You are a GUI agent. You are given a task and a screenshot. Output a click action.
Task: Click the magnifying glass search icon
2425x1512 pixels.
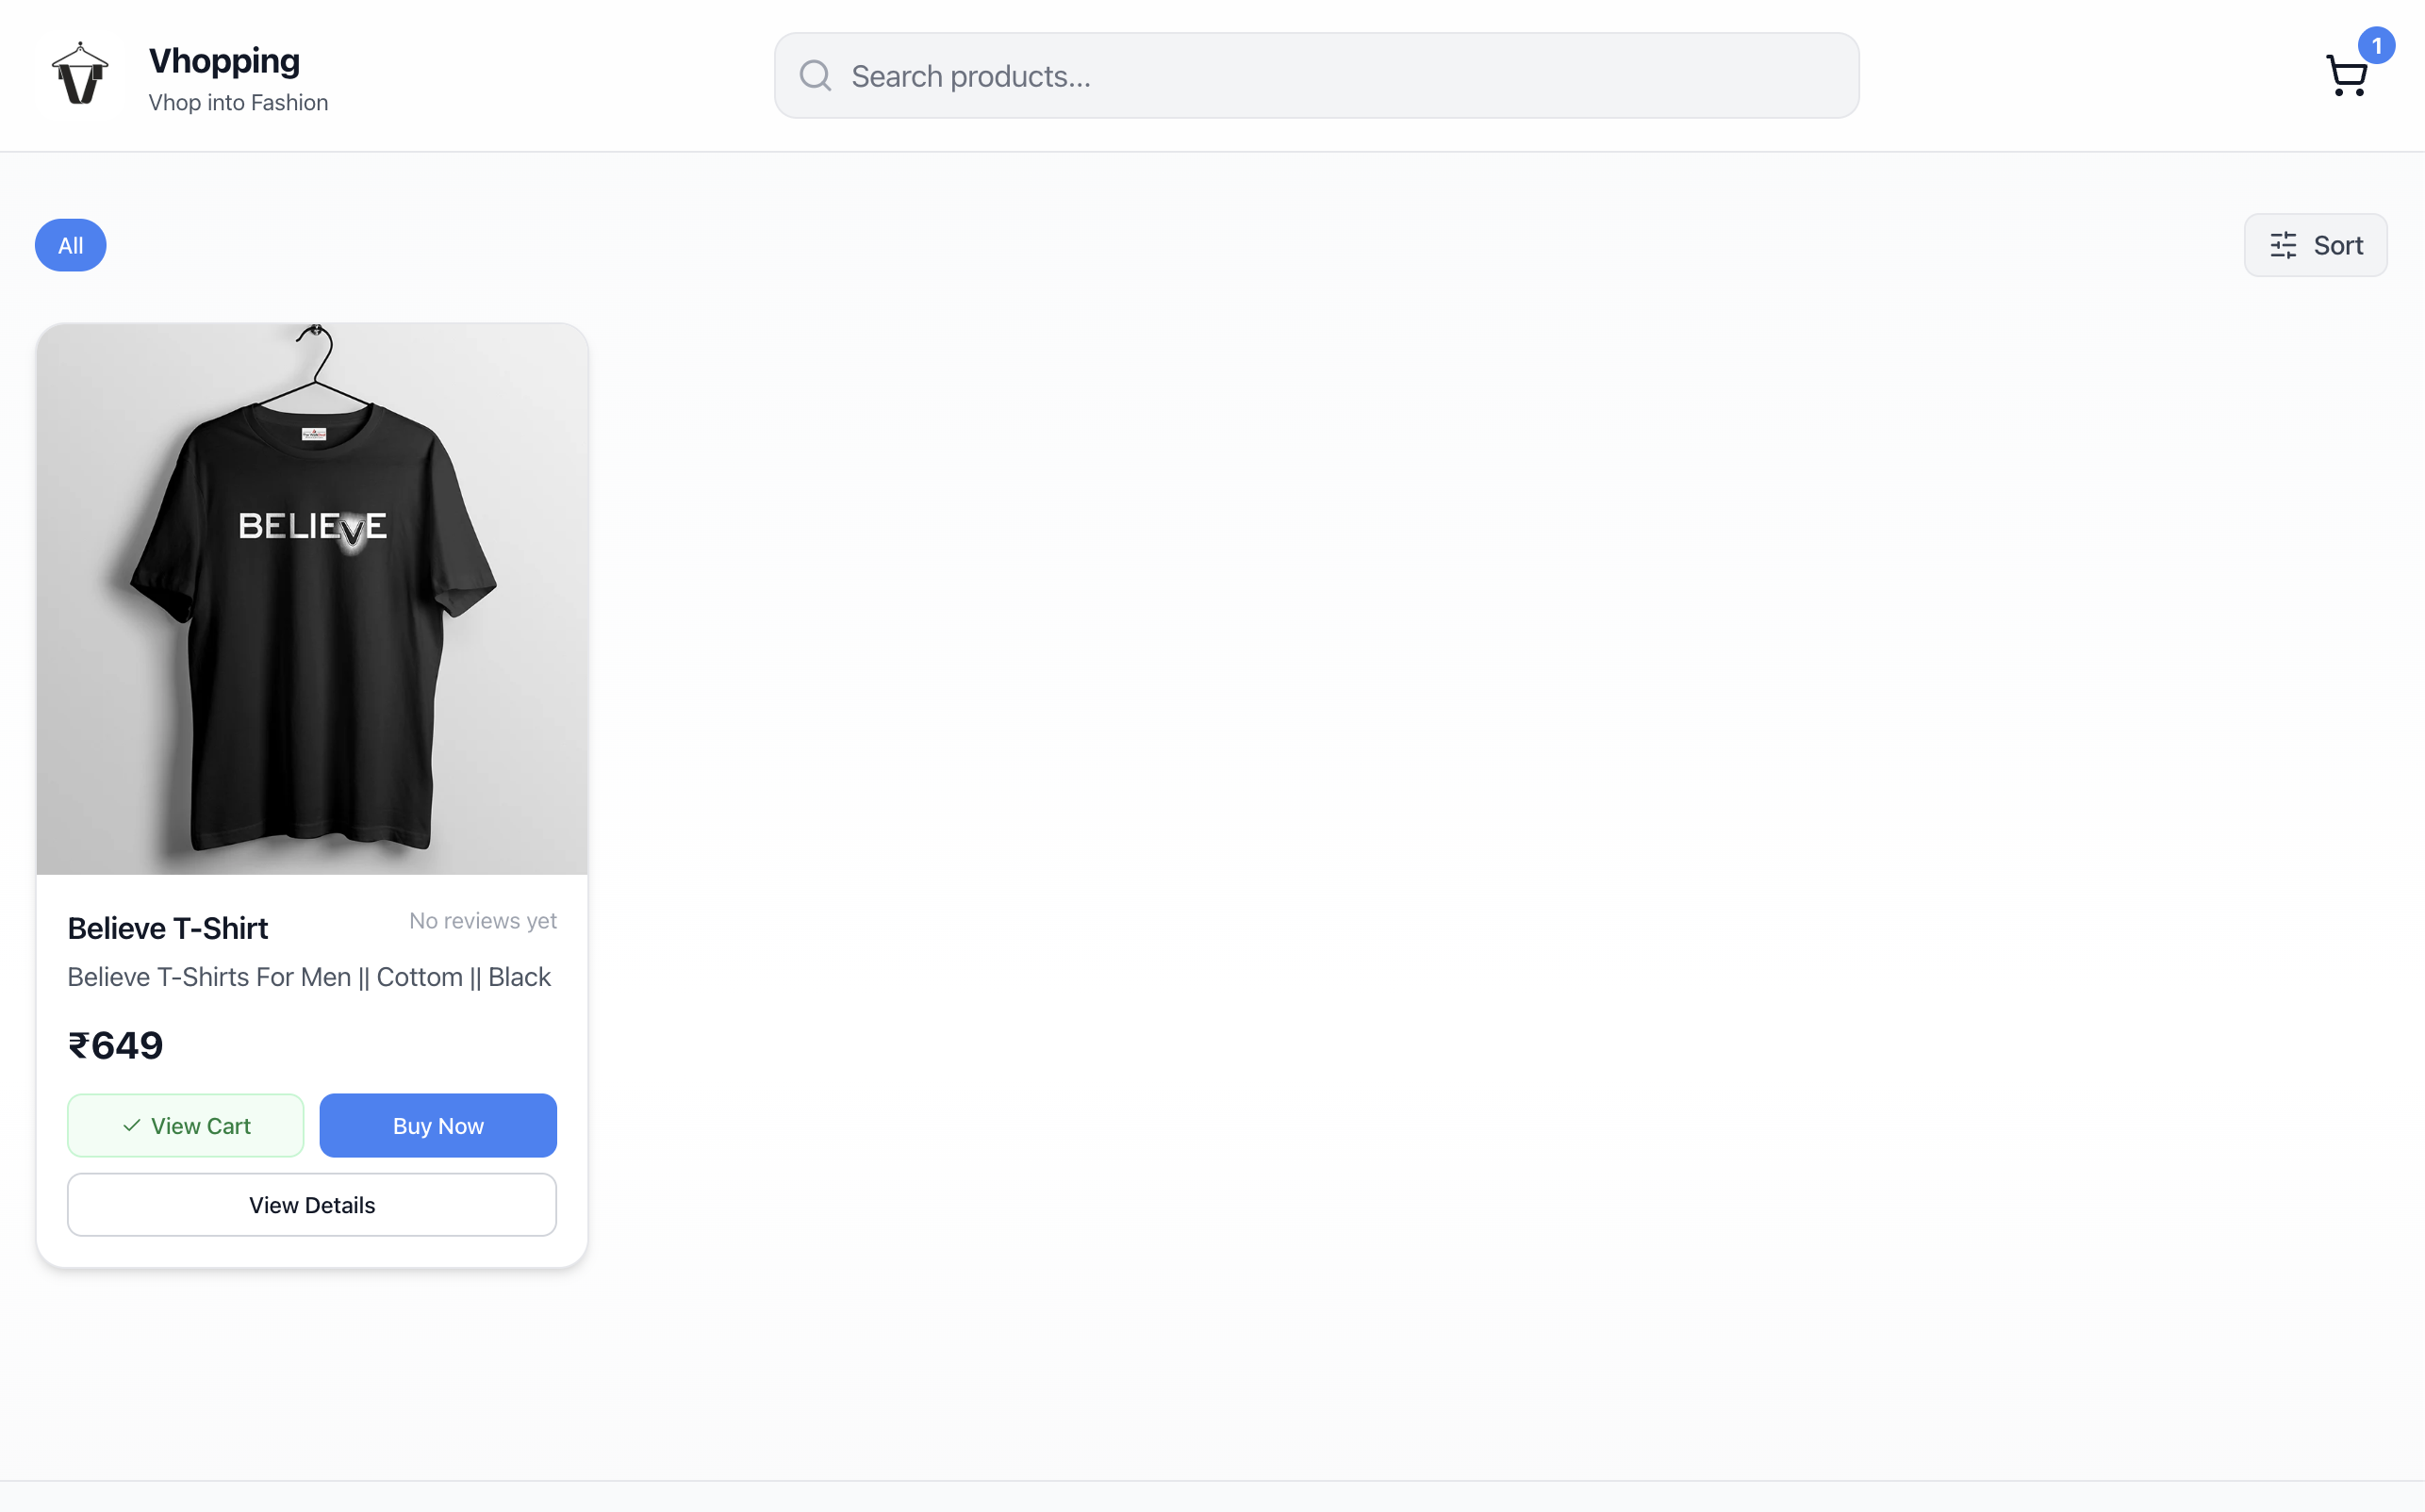tap(814, 74)
